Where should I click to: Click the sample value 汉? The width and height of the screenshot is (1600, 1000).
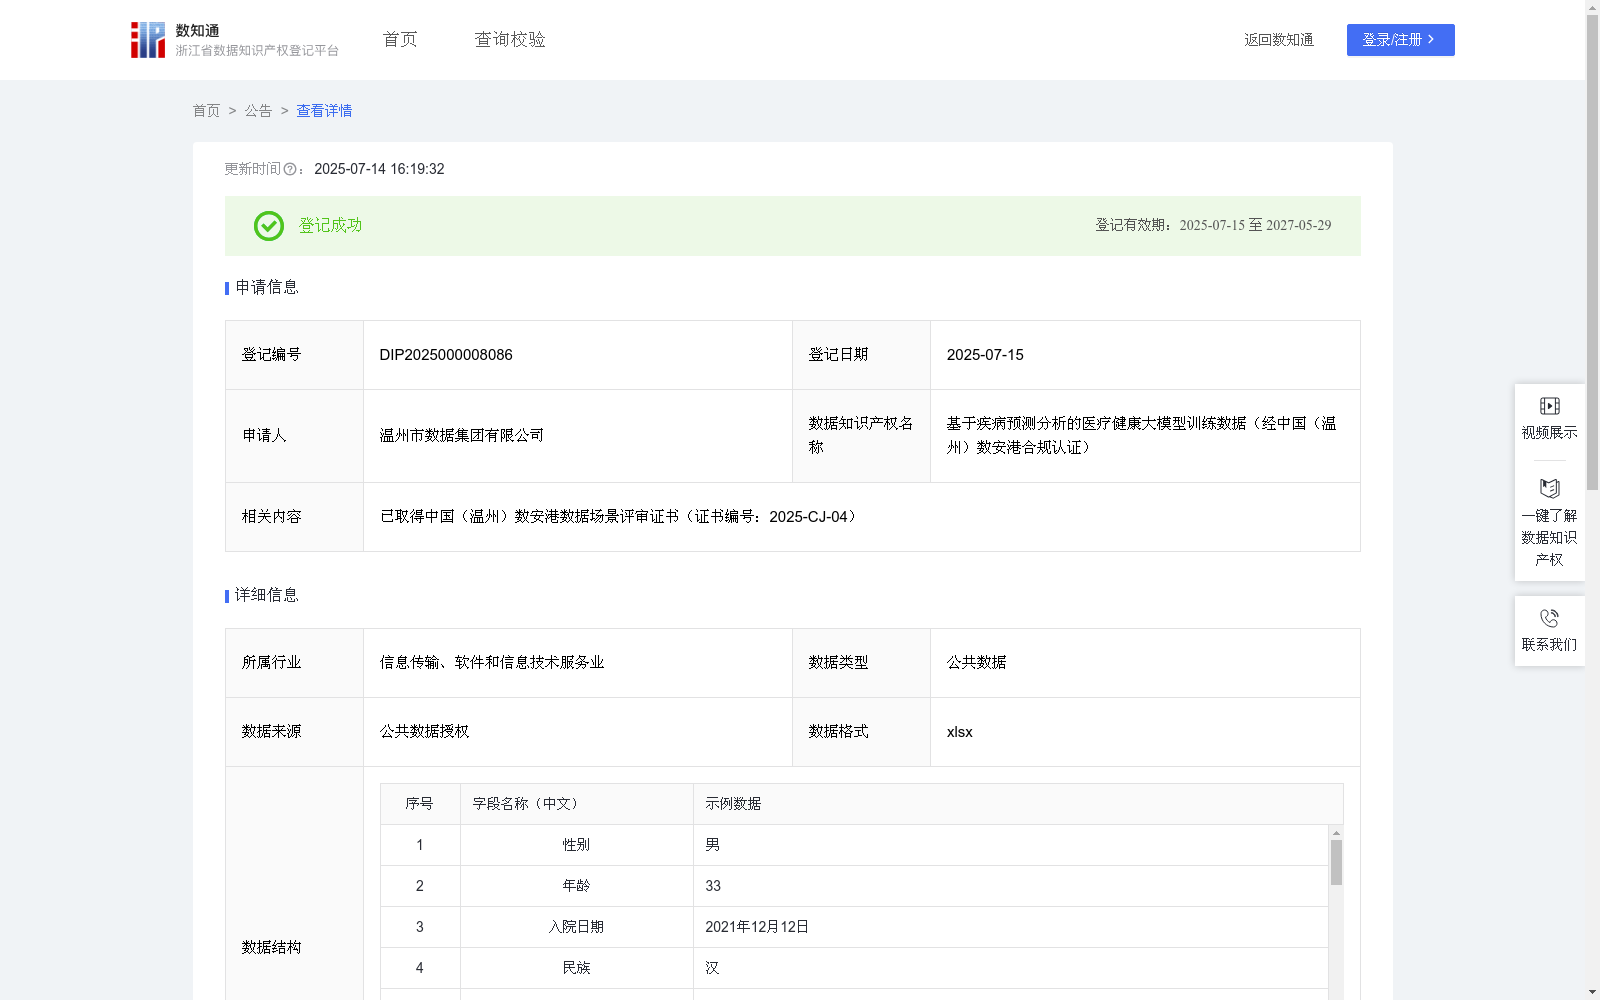(x=712, y=968)
